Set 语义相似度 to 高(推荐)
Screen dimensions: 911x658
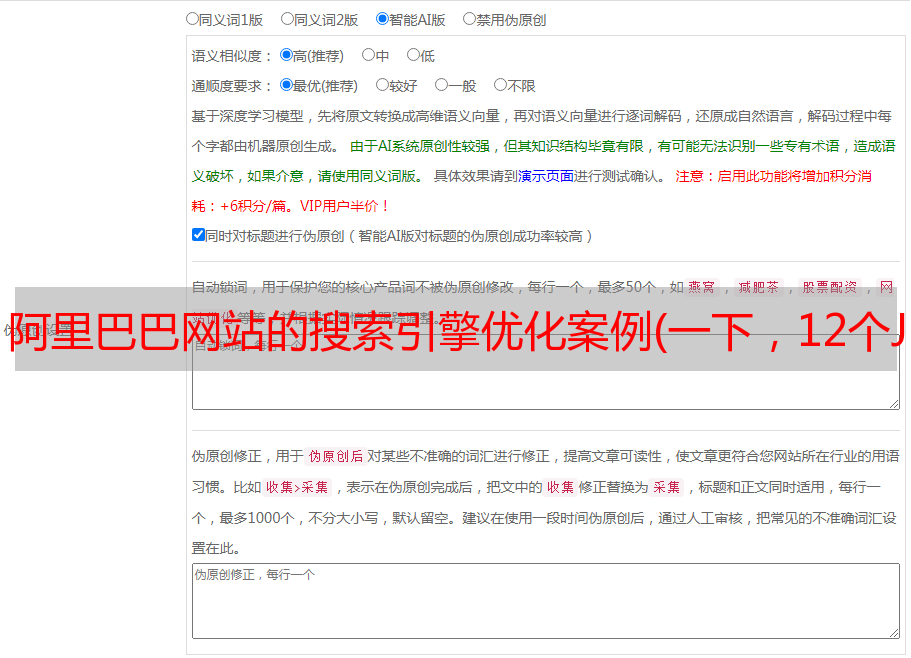click(286, 55)
